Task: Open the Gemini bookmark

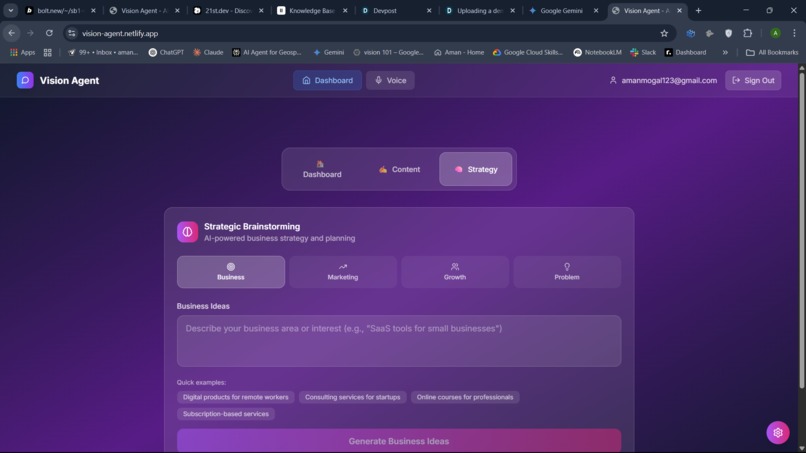Action: [x=328, y=52]
